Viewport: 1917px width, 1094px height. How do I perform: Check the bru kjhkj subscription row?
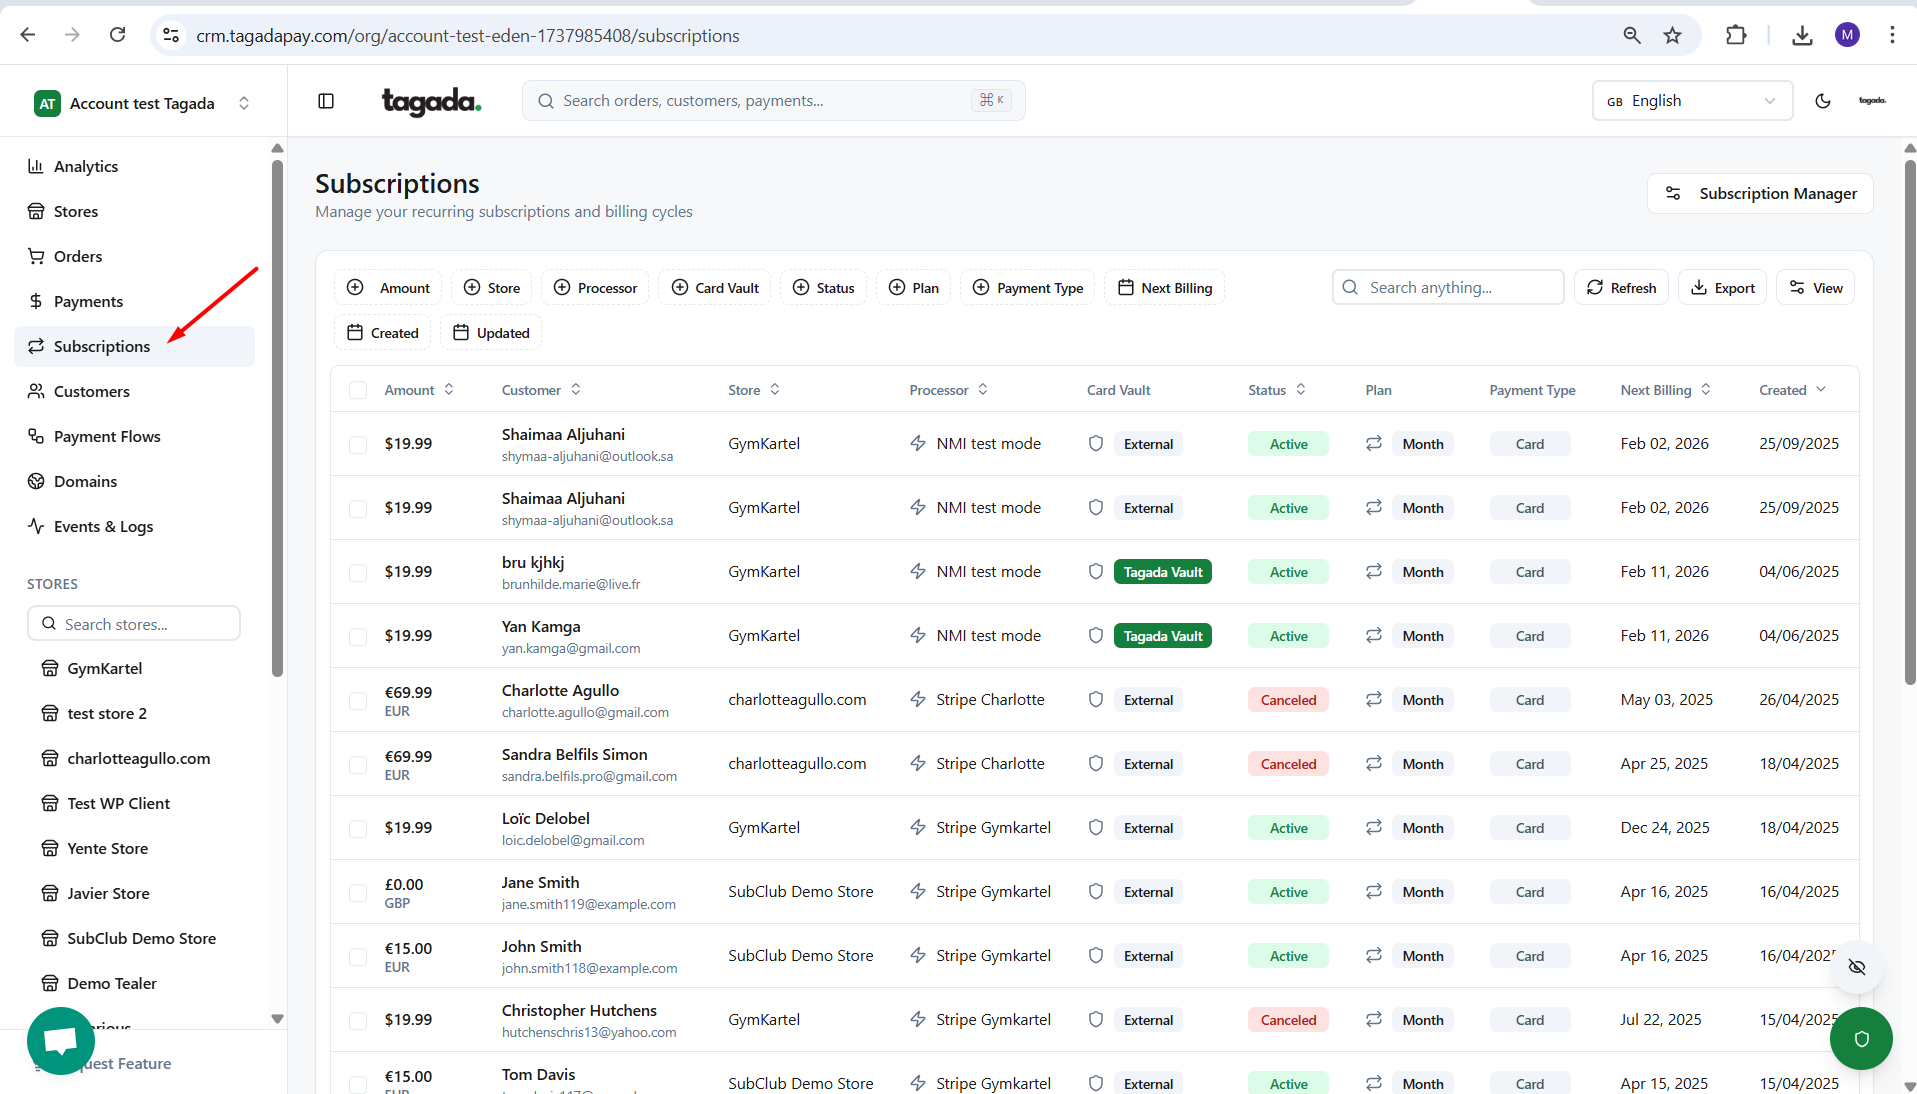pyautogui.click(x=358, y=572)
